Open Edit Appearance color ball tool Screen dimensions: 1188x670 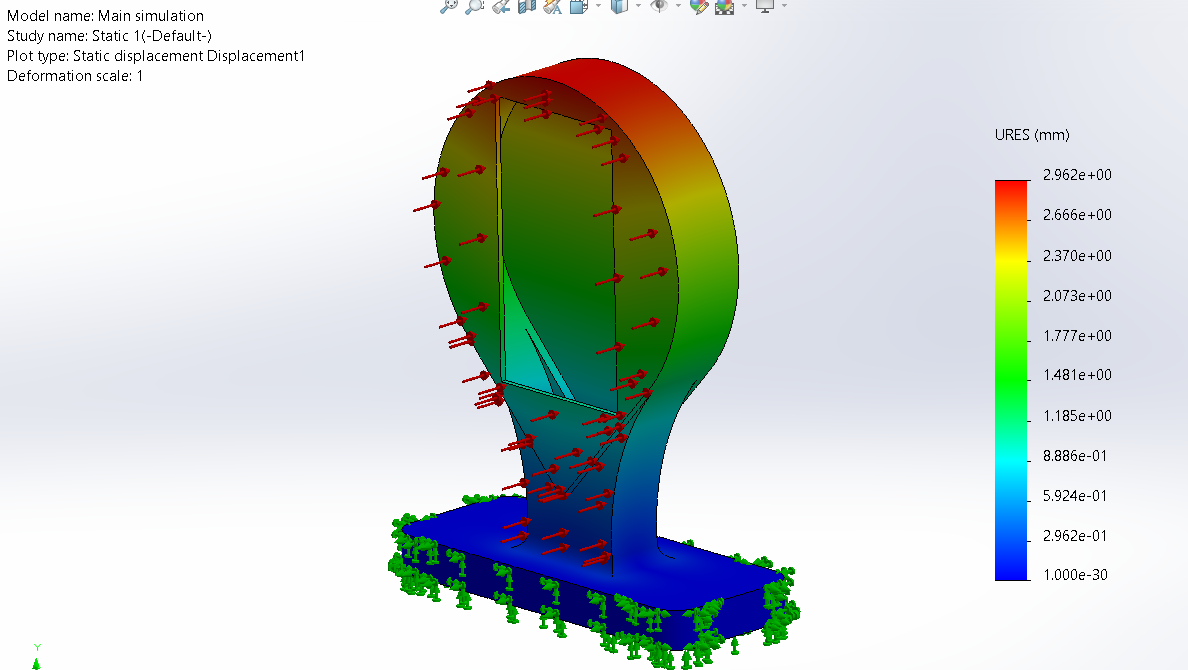pyautogui.click(x=699, y=6)
